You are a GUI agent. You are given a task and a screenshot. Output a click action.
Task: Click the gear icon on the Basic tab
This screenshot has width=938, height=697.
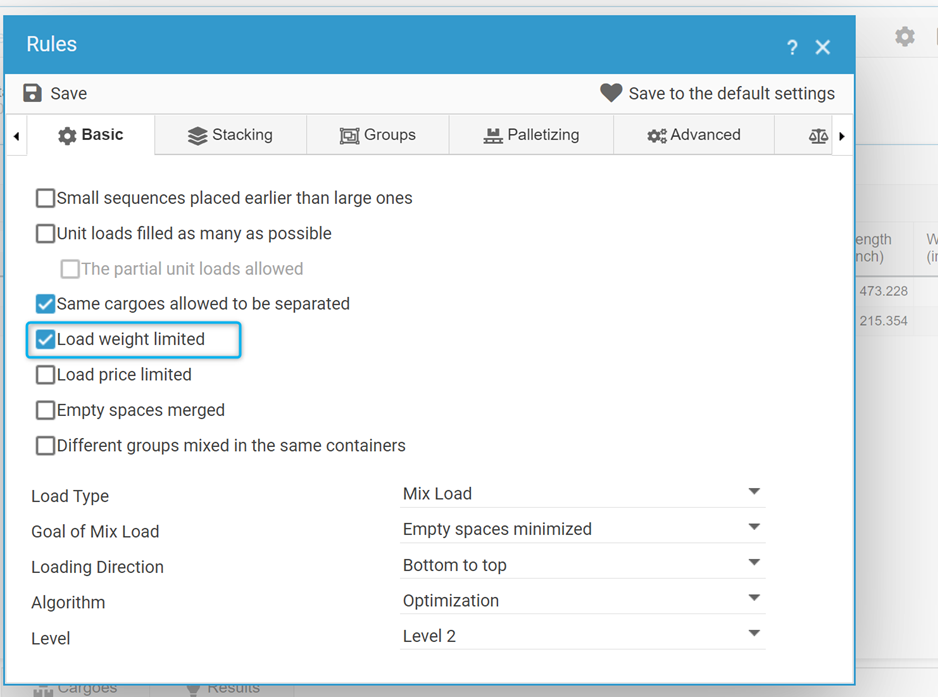point(67,136)
